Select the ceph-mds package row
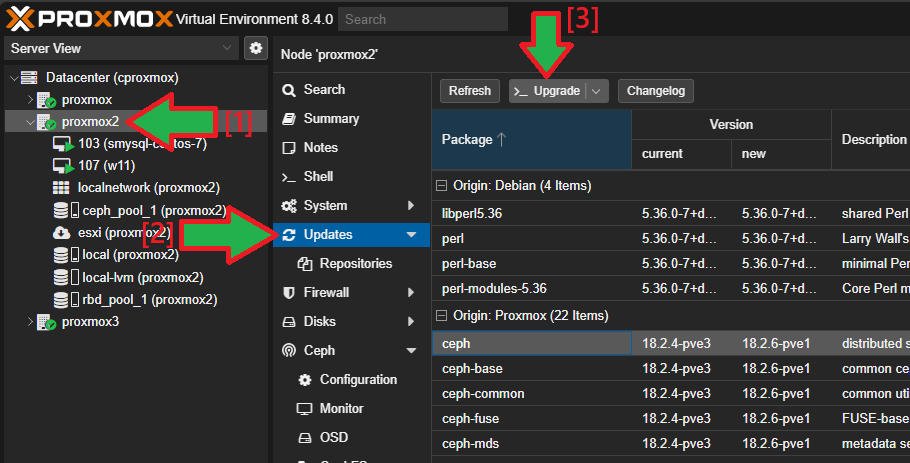The height and width of the screenshot is (463, 910). pyautogui.click(x=671, y=443)
